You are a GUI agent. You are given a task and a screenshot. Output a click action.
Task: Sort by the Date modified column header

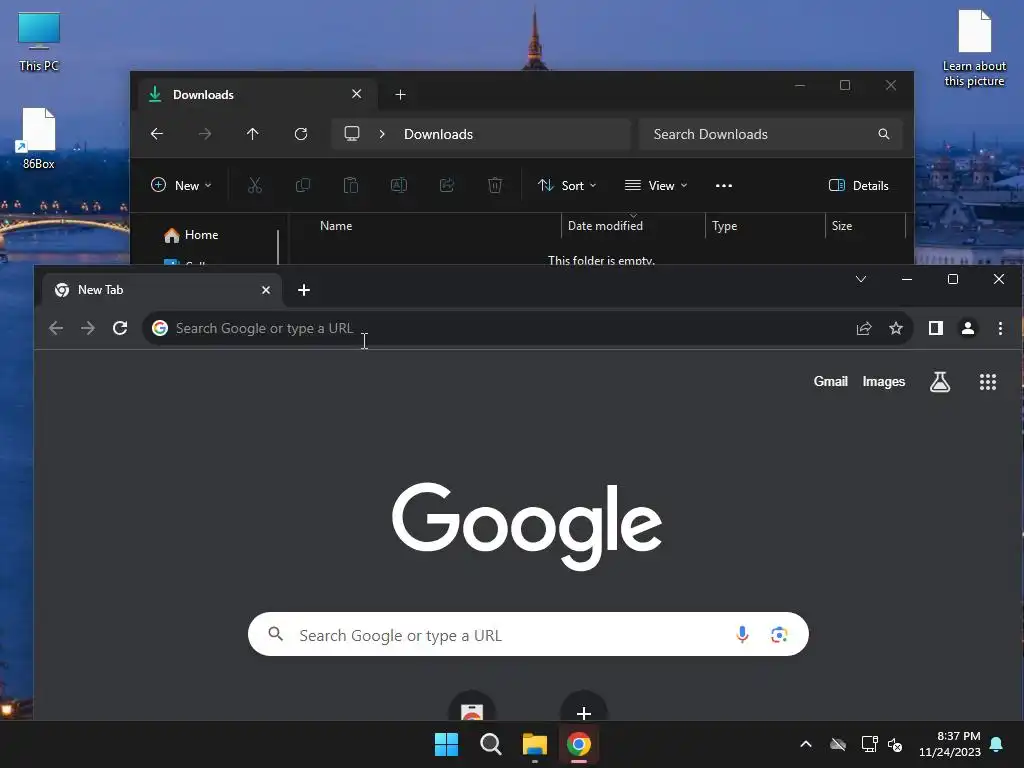[605, 226]
